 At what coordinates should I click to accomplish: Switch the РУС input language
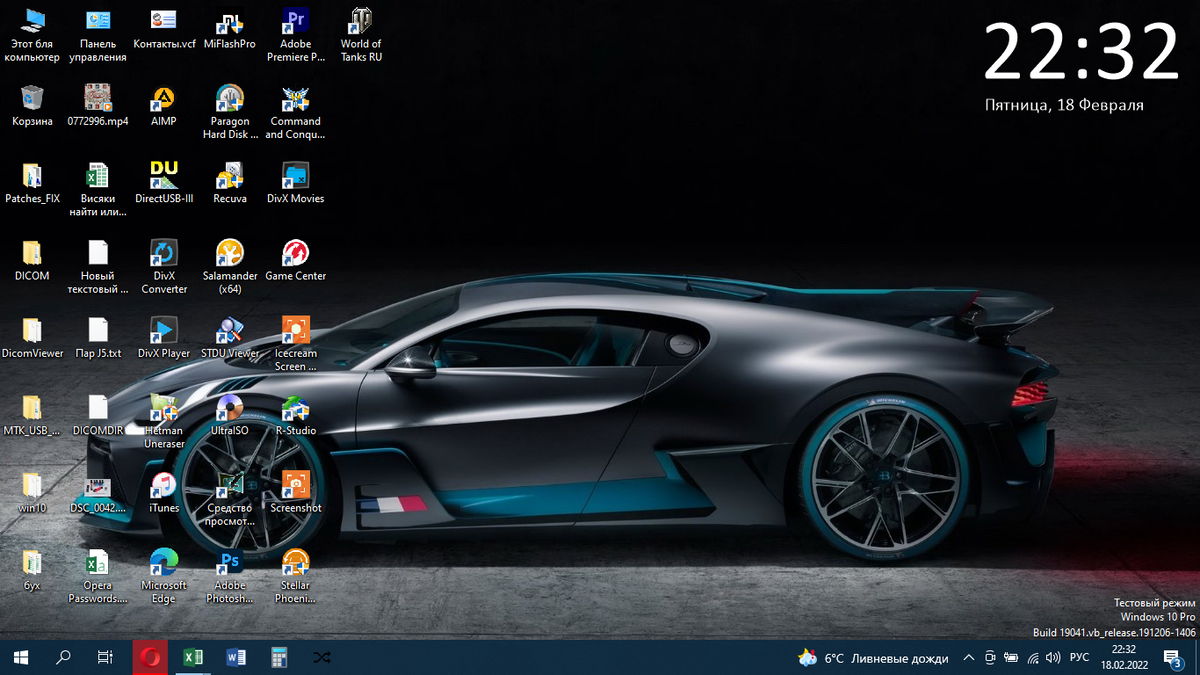1080,658
